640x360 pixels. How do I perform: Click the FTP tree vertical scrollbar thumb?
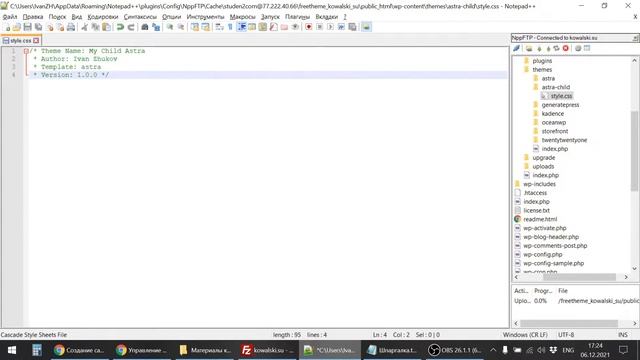tap(634, 151)
